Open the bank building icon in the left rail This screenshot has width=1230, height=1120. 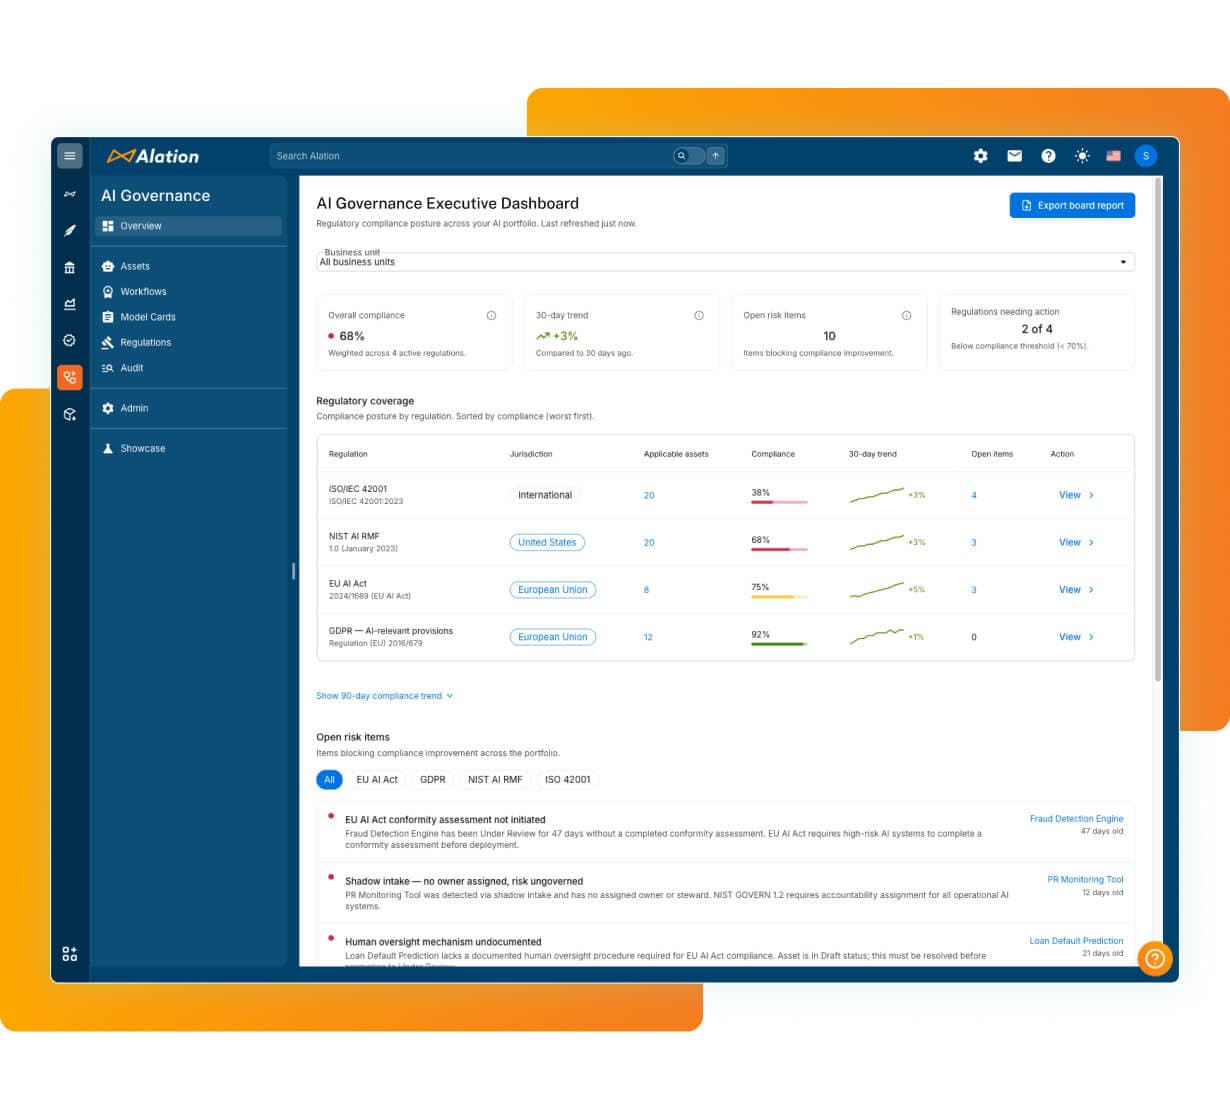(69, 267)
